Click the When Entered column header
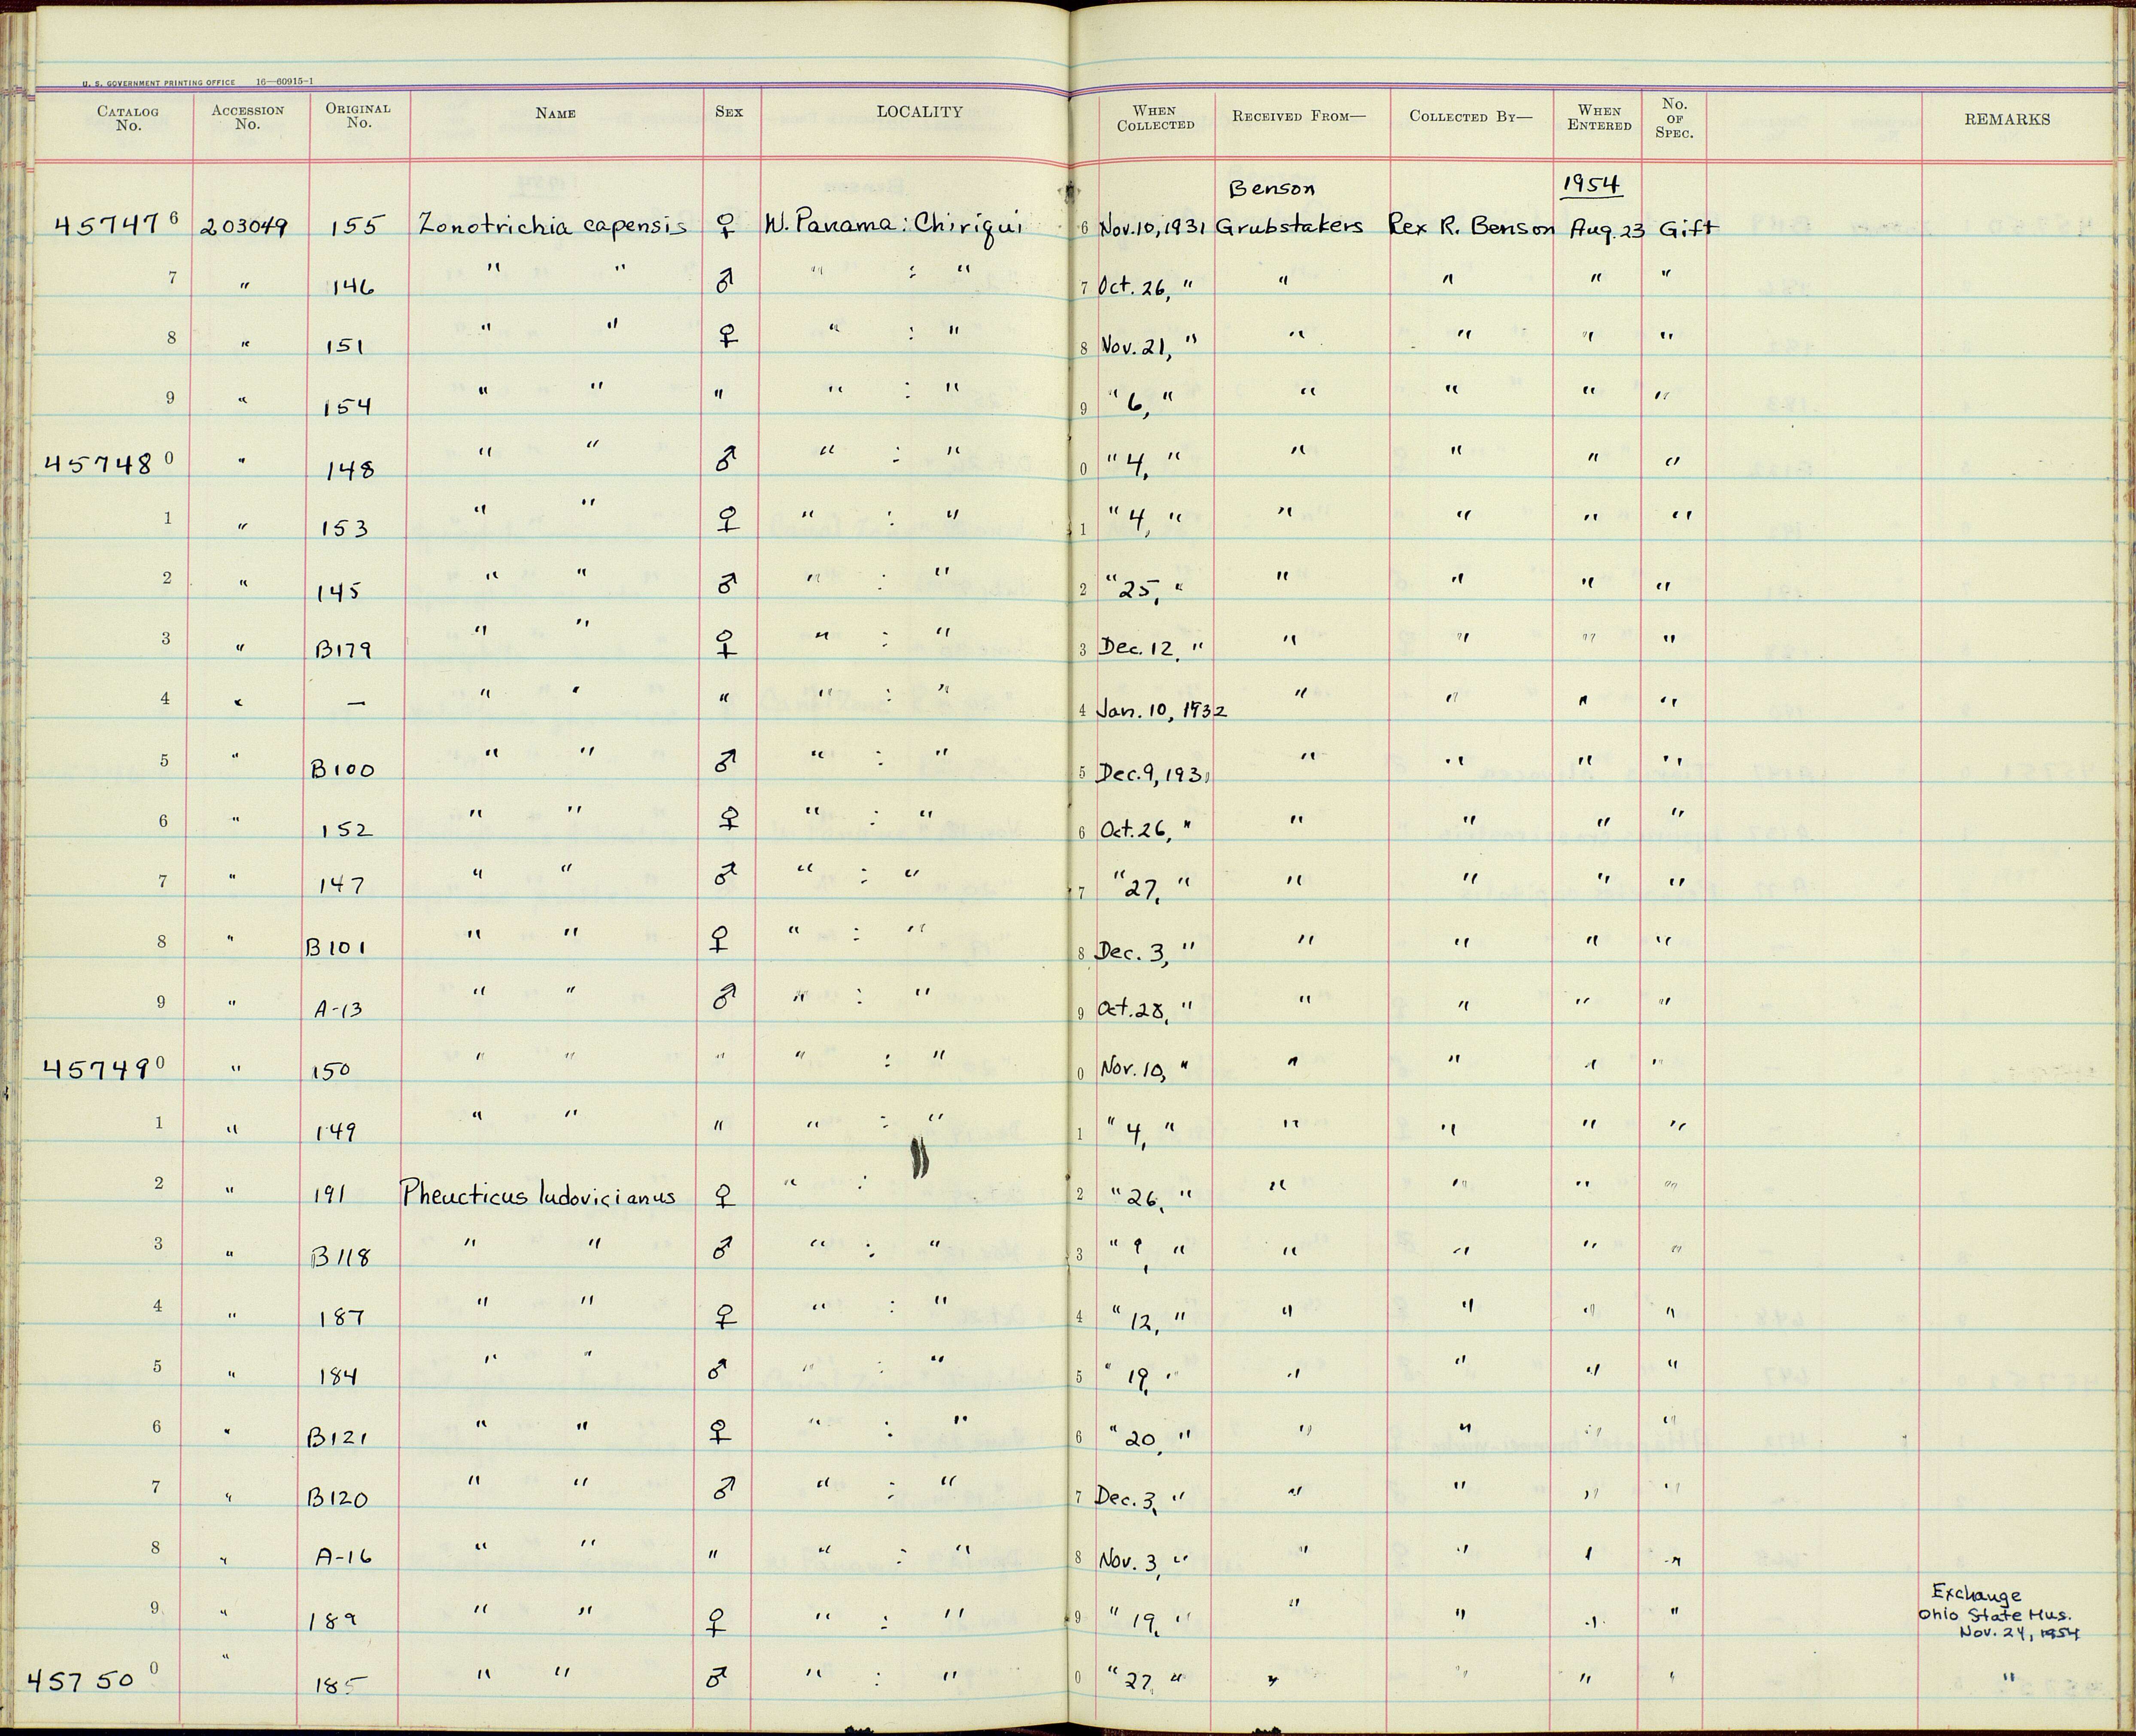 (x=1599, y=118)
